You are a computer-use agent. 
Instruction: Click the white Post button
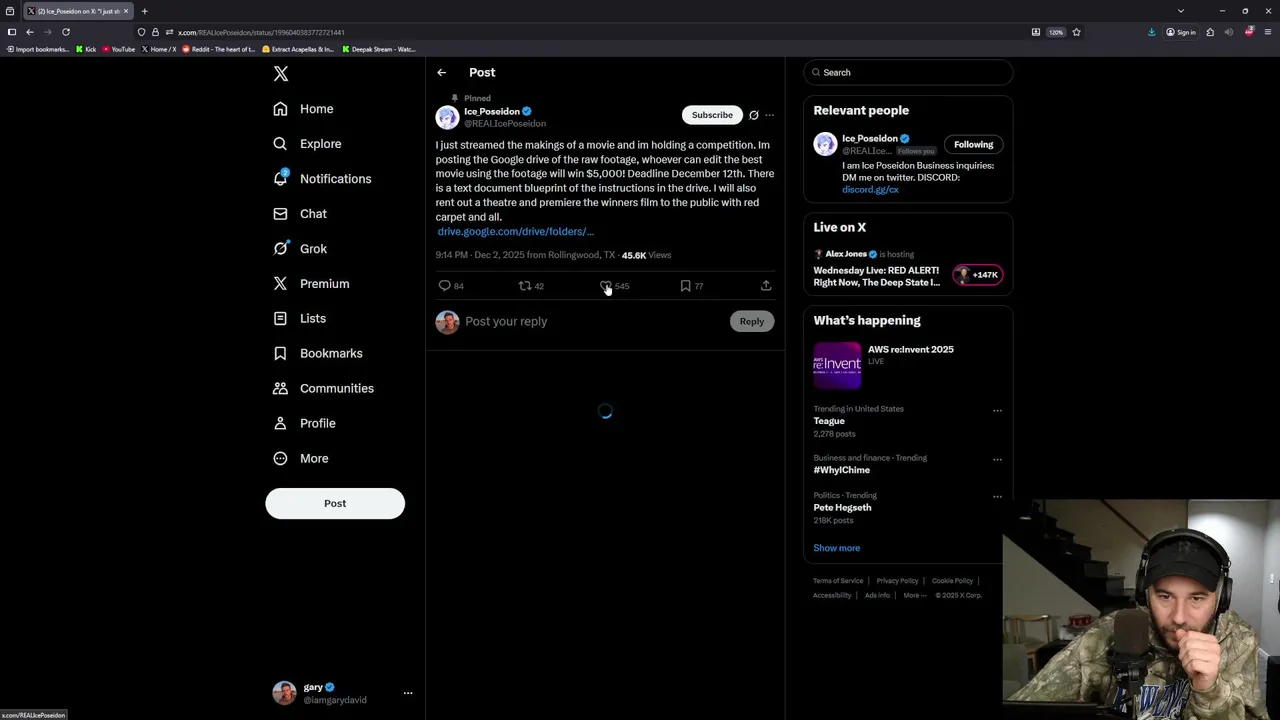point(335,503)
